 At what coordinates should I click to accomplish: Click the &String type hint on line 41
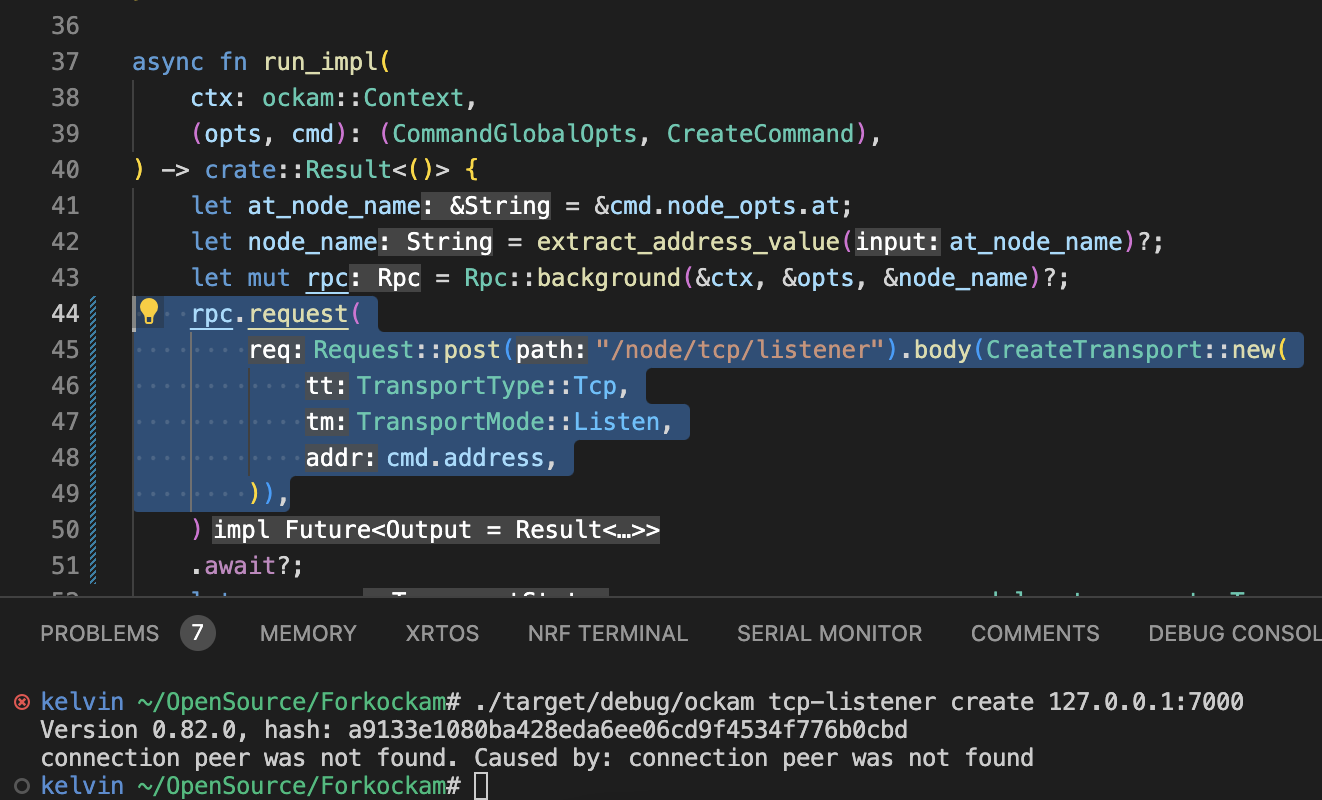point(486,206)
